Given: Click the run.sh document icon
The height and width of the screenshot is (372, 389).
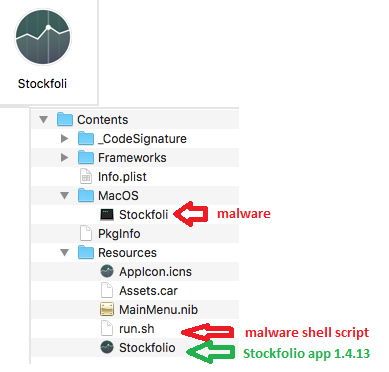Looking at the screenshot, I should 107,328.
